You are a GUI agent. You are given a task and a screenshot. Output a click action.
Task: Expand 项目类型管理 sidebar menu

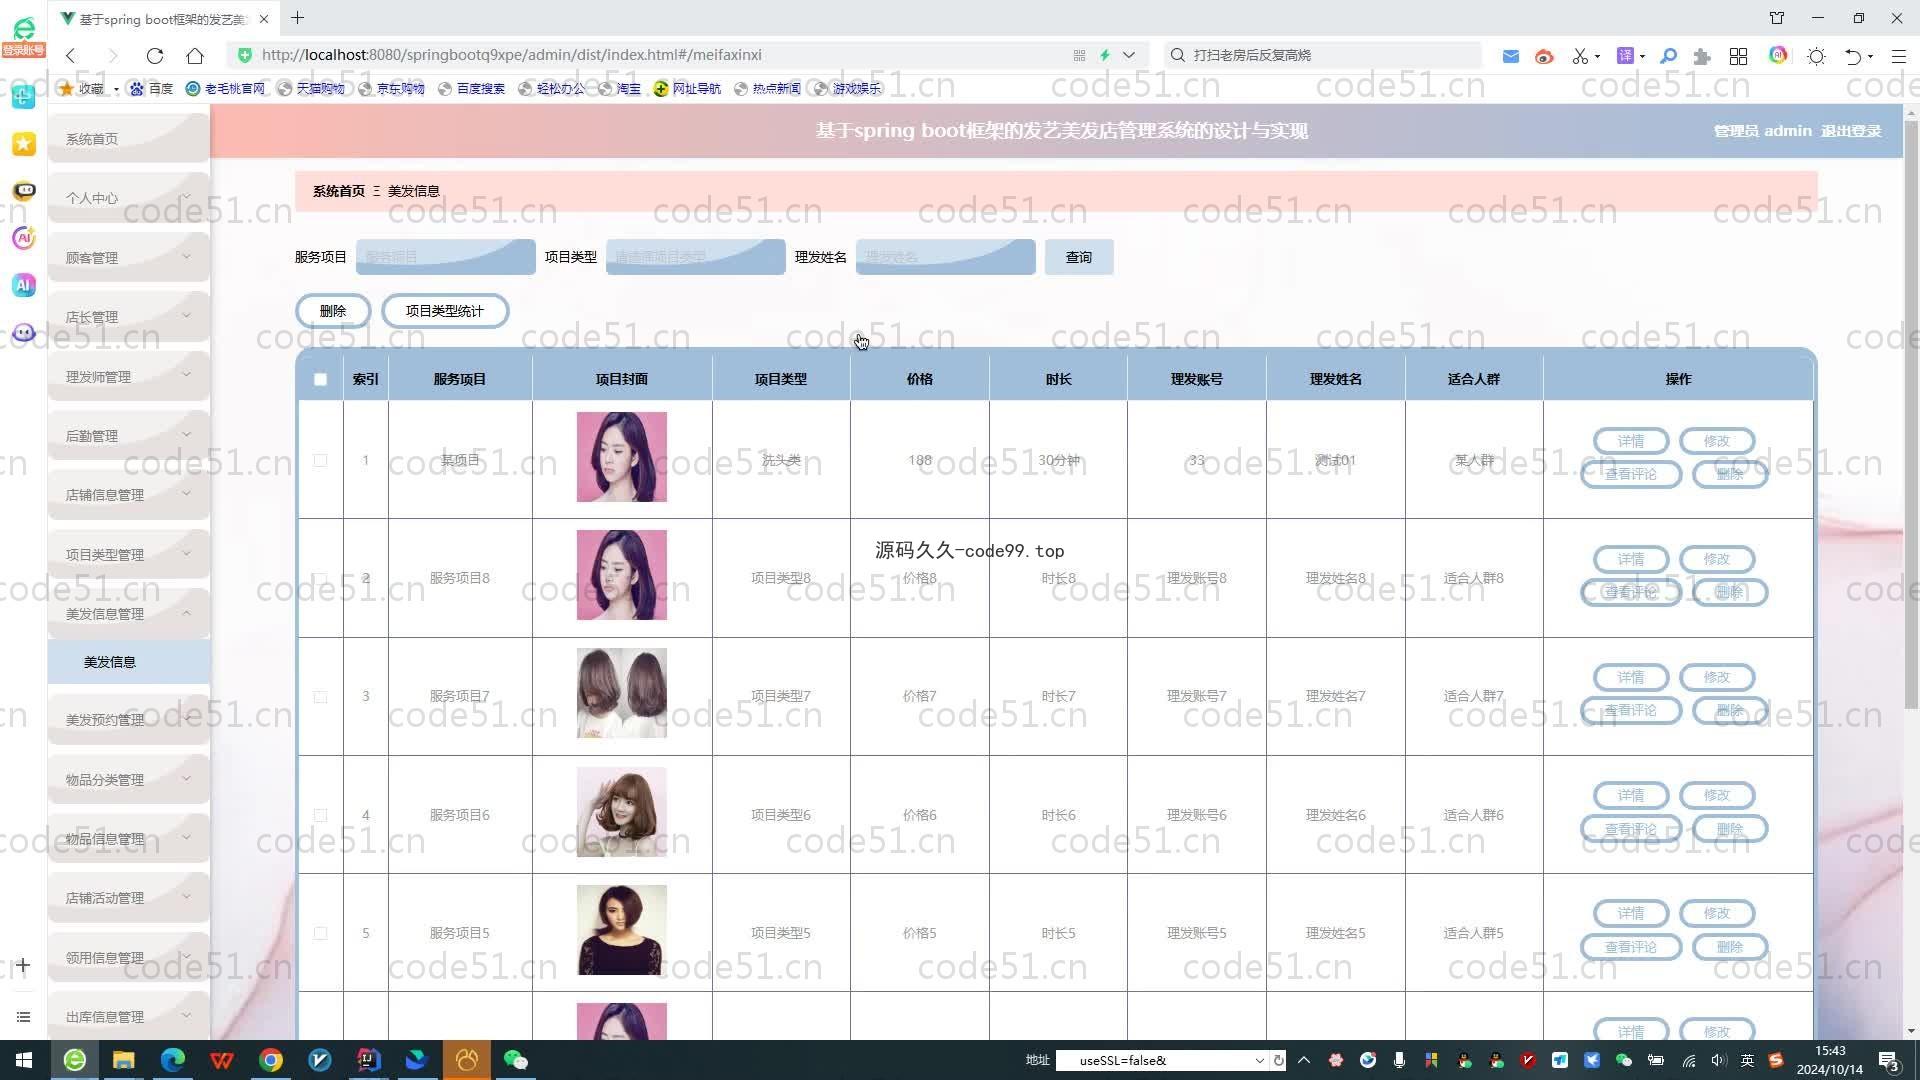(129, 554)
